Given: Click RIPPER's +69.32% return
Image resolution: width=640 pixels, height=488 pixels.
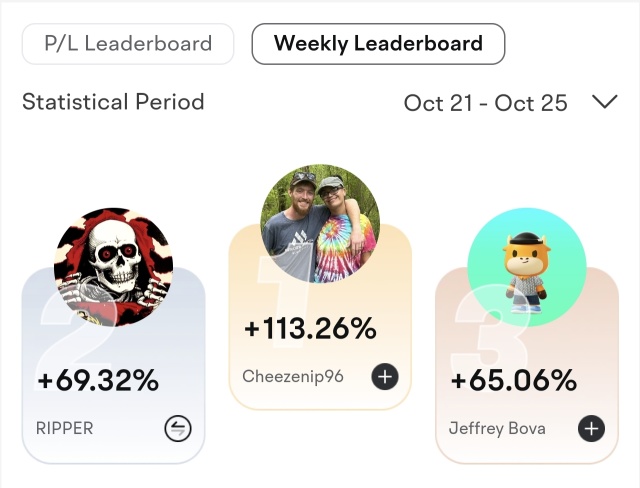Looking at the screenshot, I should (x=98, y=381).
